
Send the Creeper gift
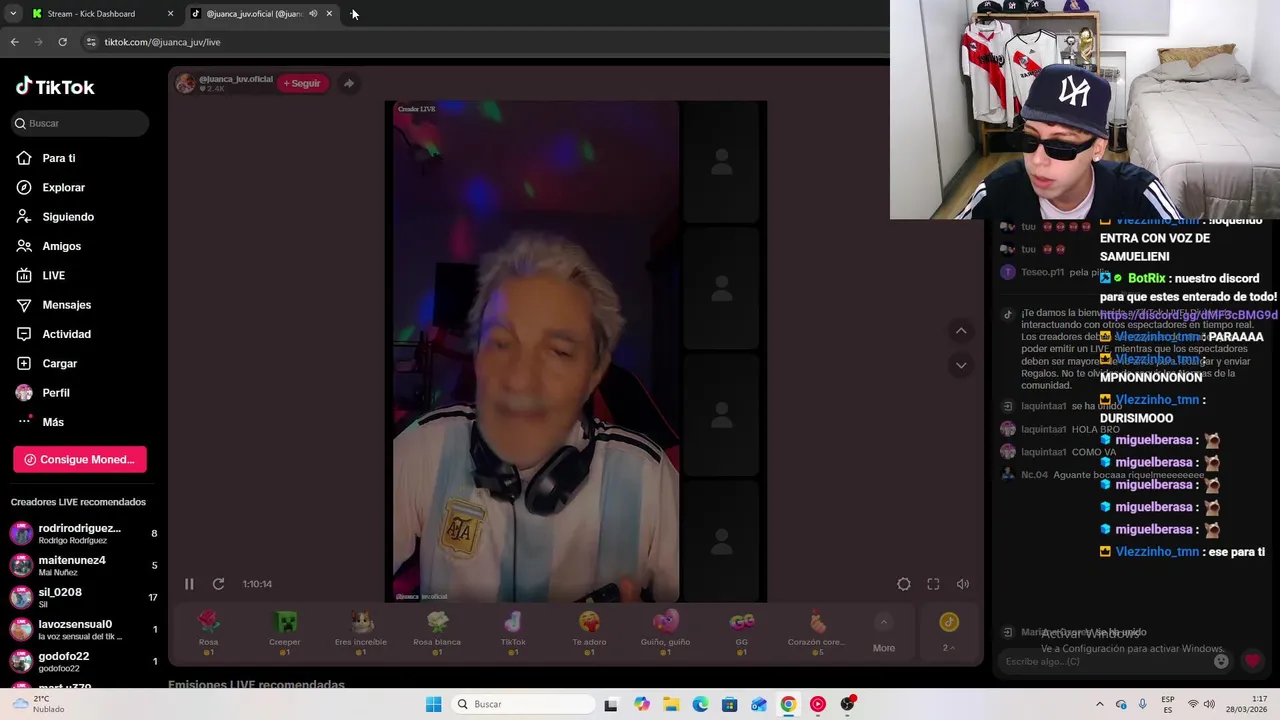284,633
